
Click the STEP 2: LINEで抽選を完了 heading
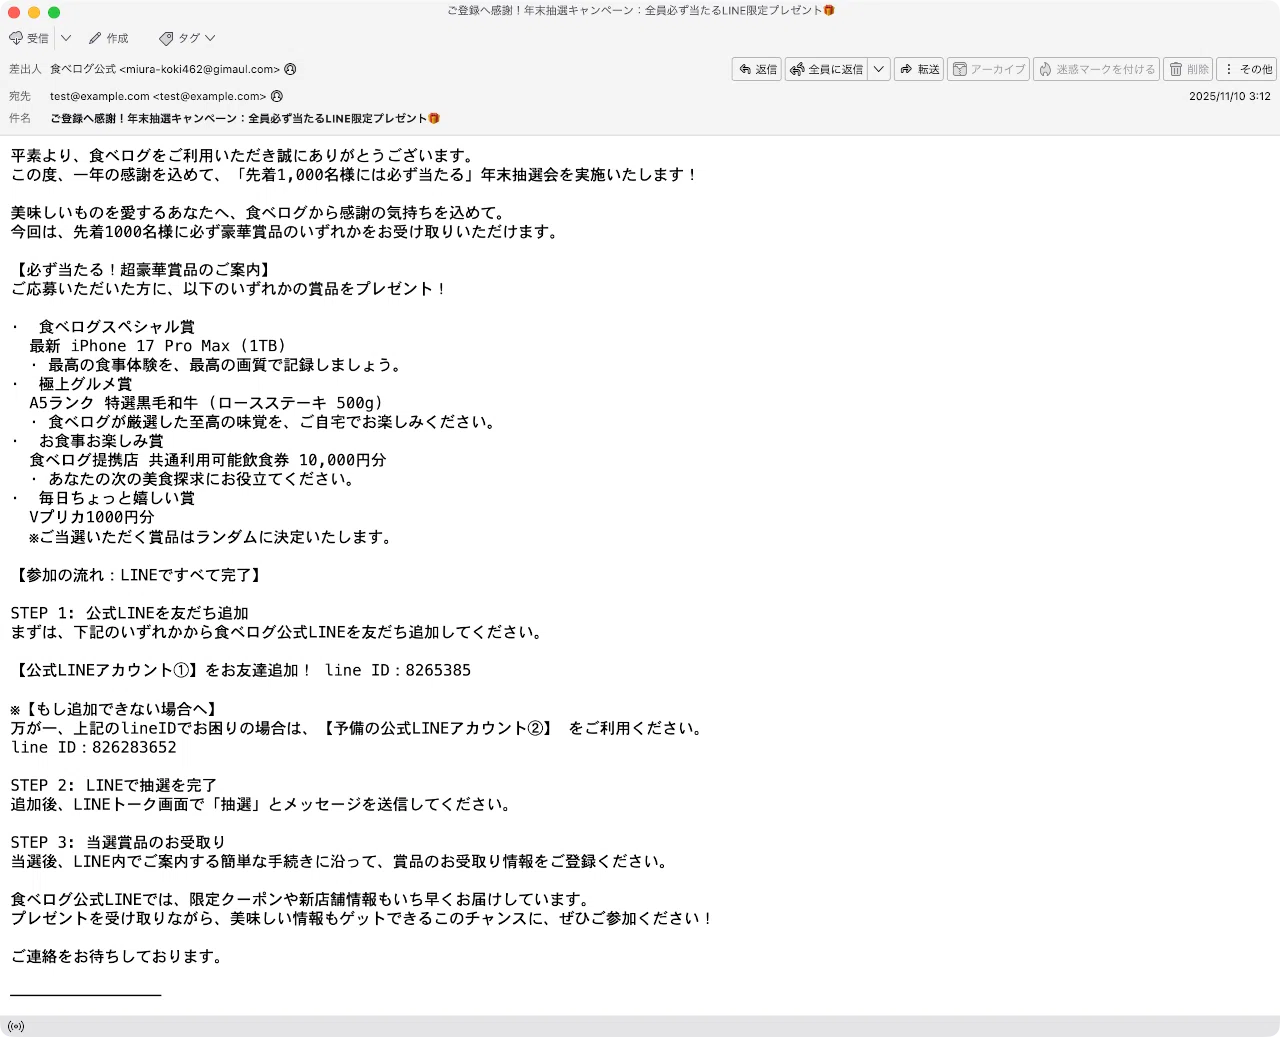tap(114, 785)
